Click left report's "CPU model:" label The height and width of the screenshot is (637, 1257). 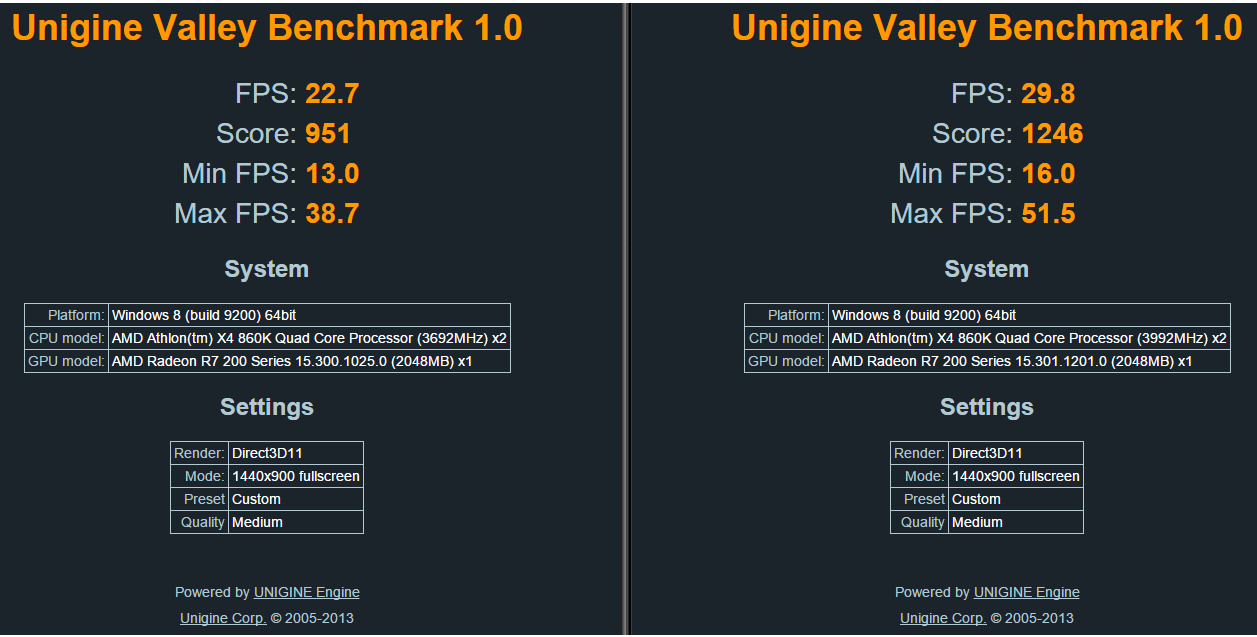click(x=66, y=338)
